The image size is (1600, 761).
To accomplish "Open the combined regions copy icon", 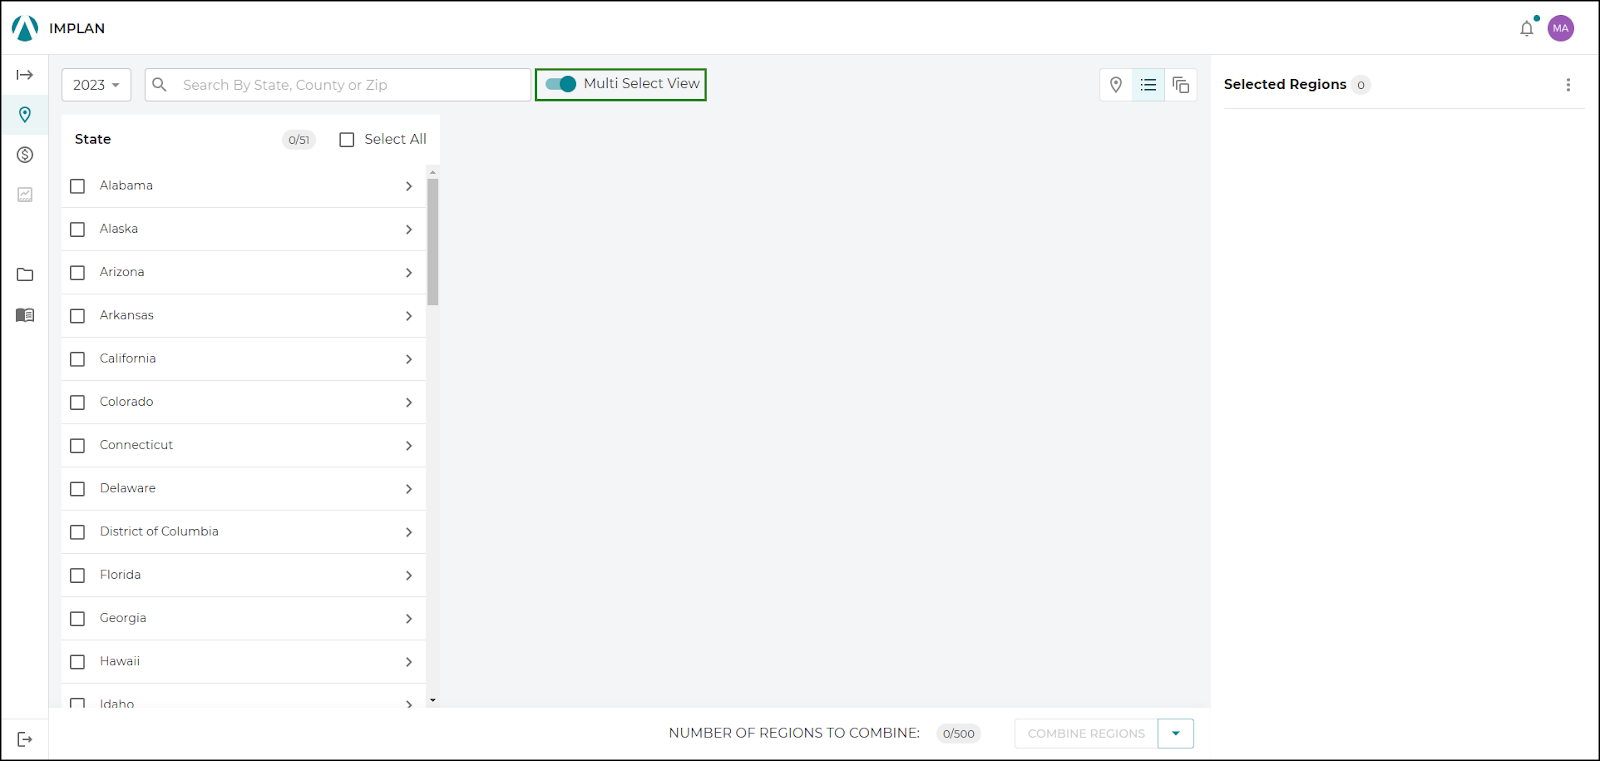I will 1181,85.
